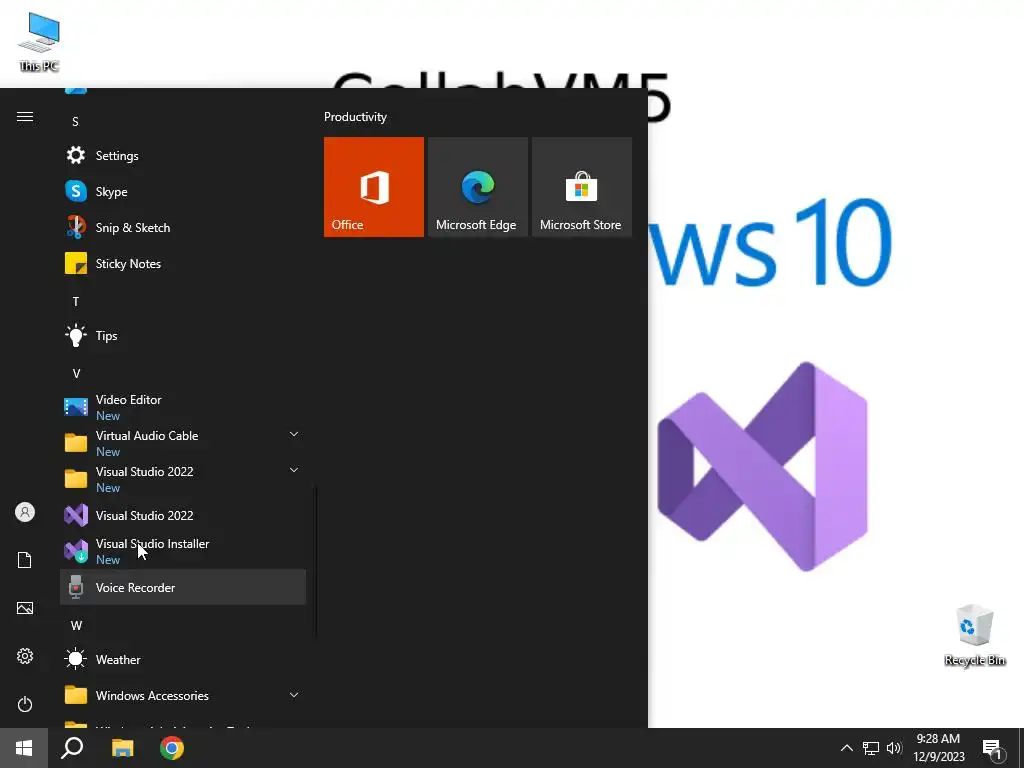The height and width of the screenshot is (768, 1024).
Task: Jump to letter T section header
Action: (76, 301)
